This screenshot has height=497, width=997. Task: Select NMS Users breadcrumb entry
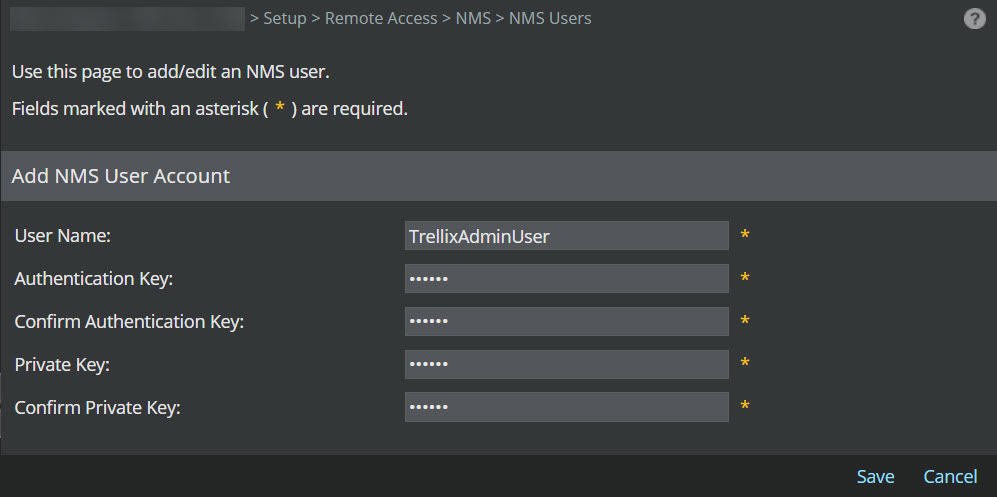(550, 18)
